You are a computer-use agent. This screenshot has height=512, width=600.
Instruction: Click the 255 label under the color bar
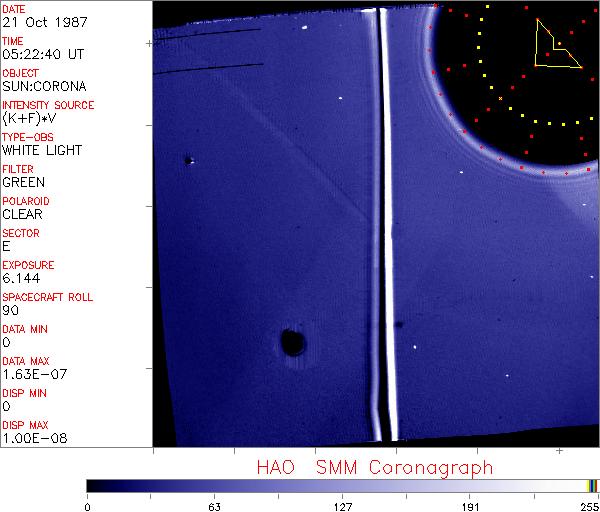pos(588,505)
